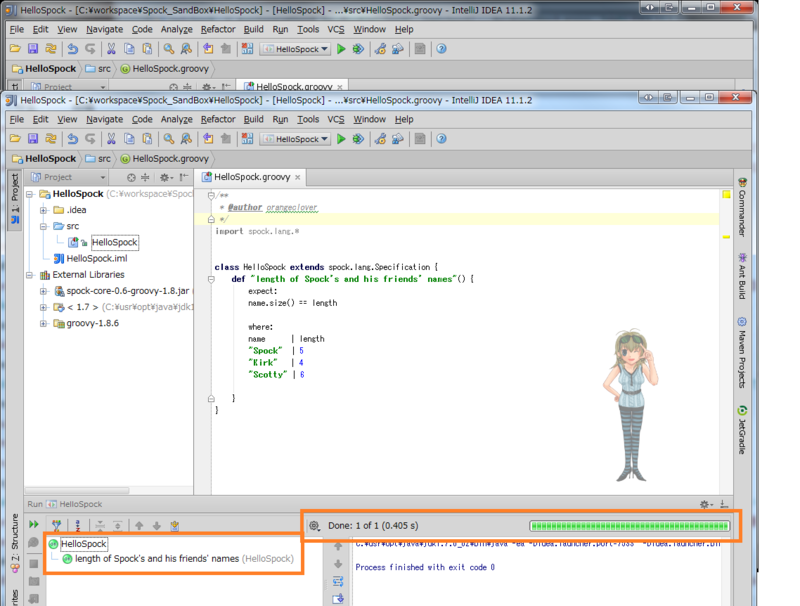Open the Project panel settings gear
The image size is (800, 606).
coord(165,177)
